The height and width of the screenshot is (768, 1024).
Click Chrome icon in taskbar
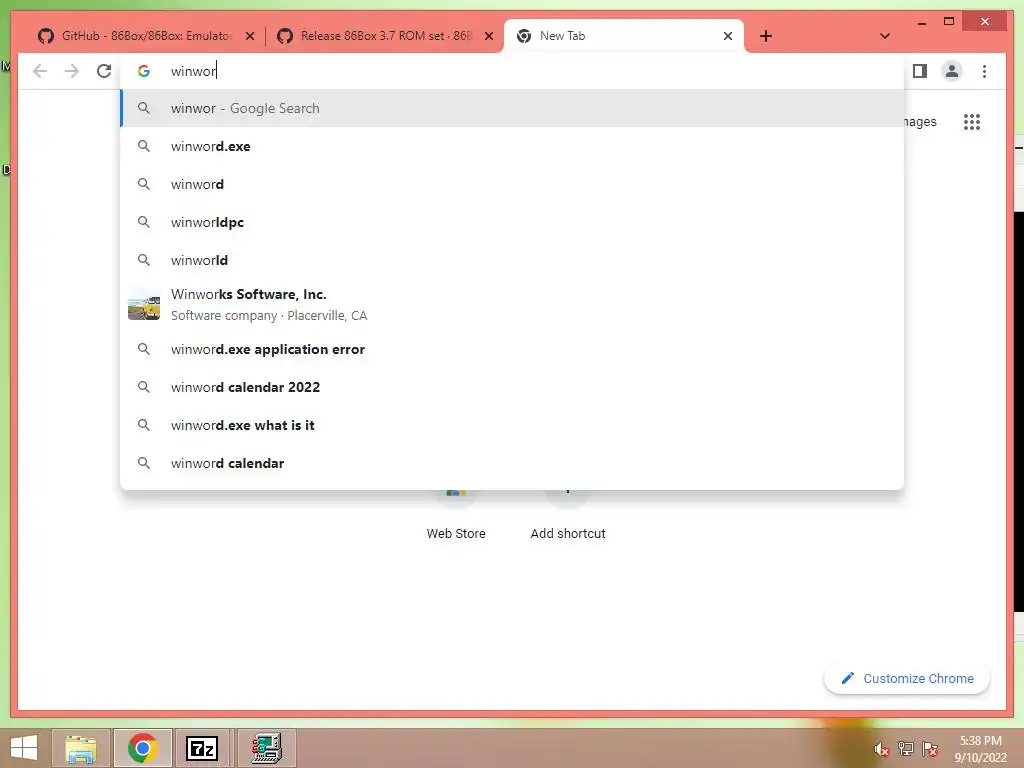coord(142,748)
